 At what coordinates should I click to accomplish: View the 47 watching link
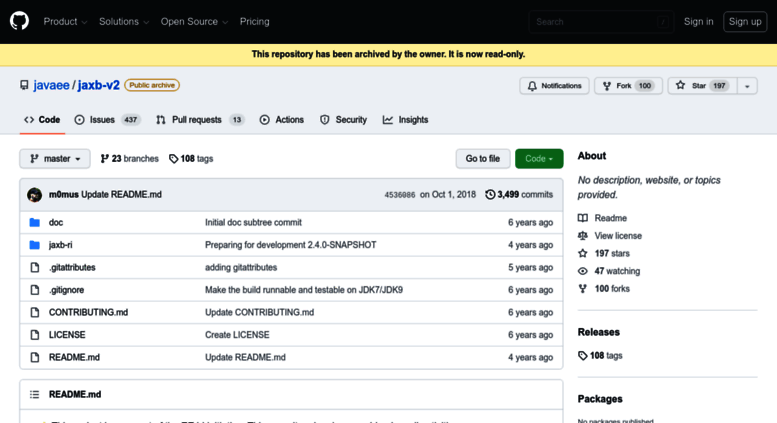[609, 271]
